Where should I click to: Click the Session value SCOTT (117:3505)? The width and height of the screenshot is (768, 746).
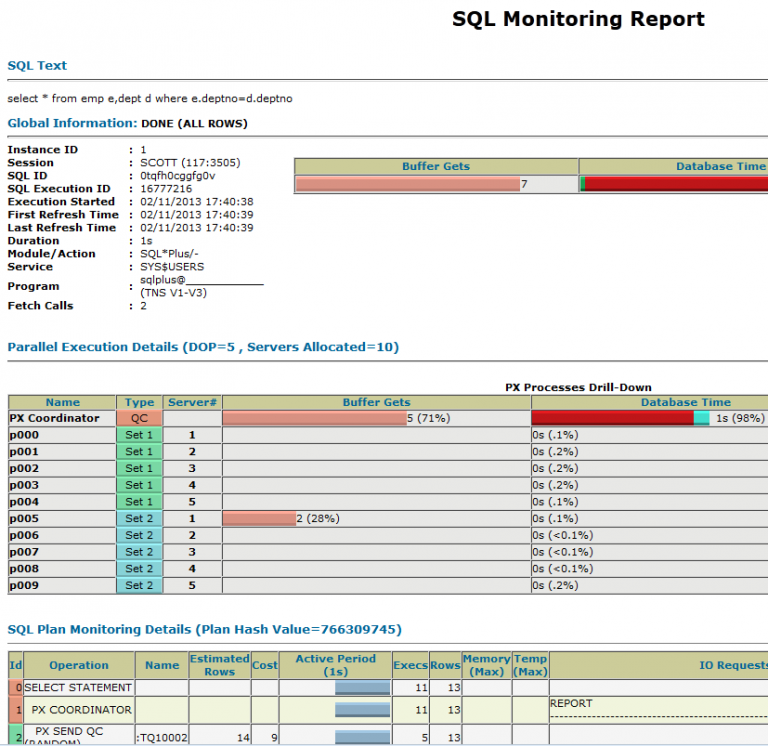[x=190, y=163]
